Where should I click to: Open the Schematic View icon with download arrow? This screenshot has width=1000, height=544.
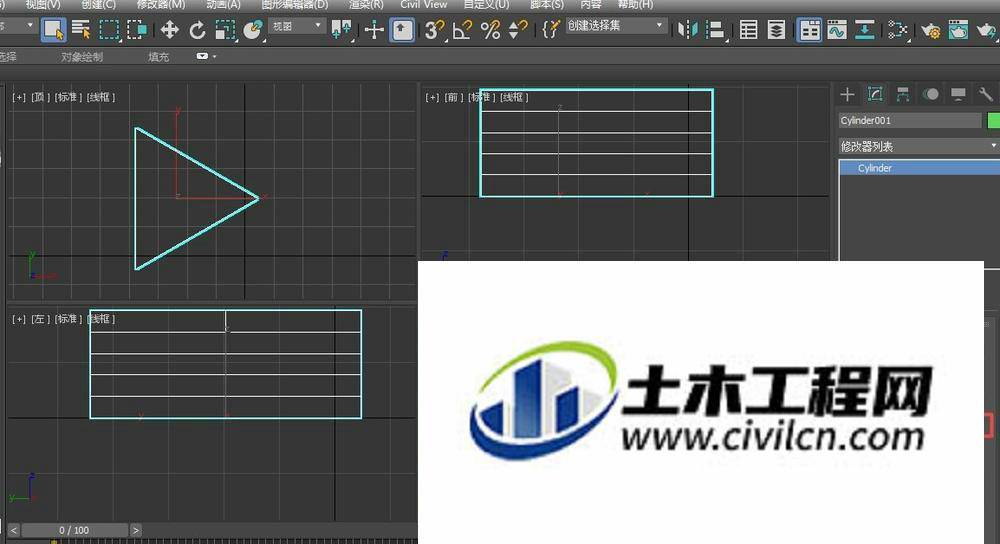click(865, 30)
